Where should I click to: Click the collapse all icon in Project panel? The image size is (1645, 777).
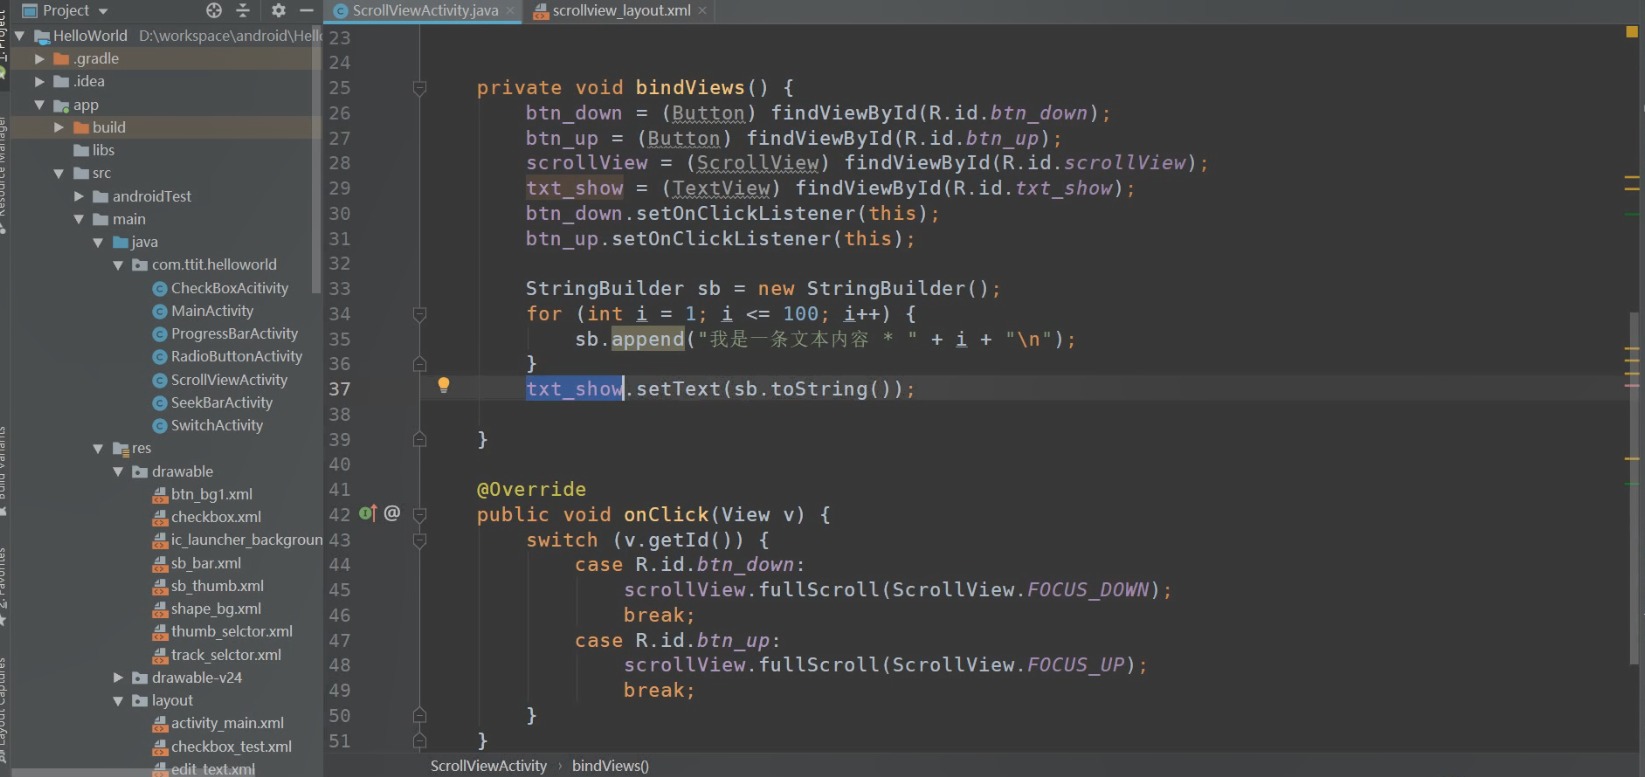(242, 10)
